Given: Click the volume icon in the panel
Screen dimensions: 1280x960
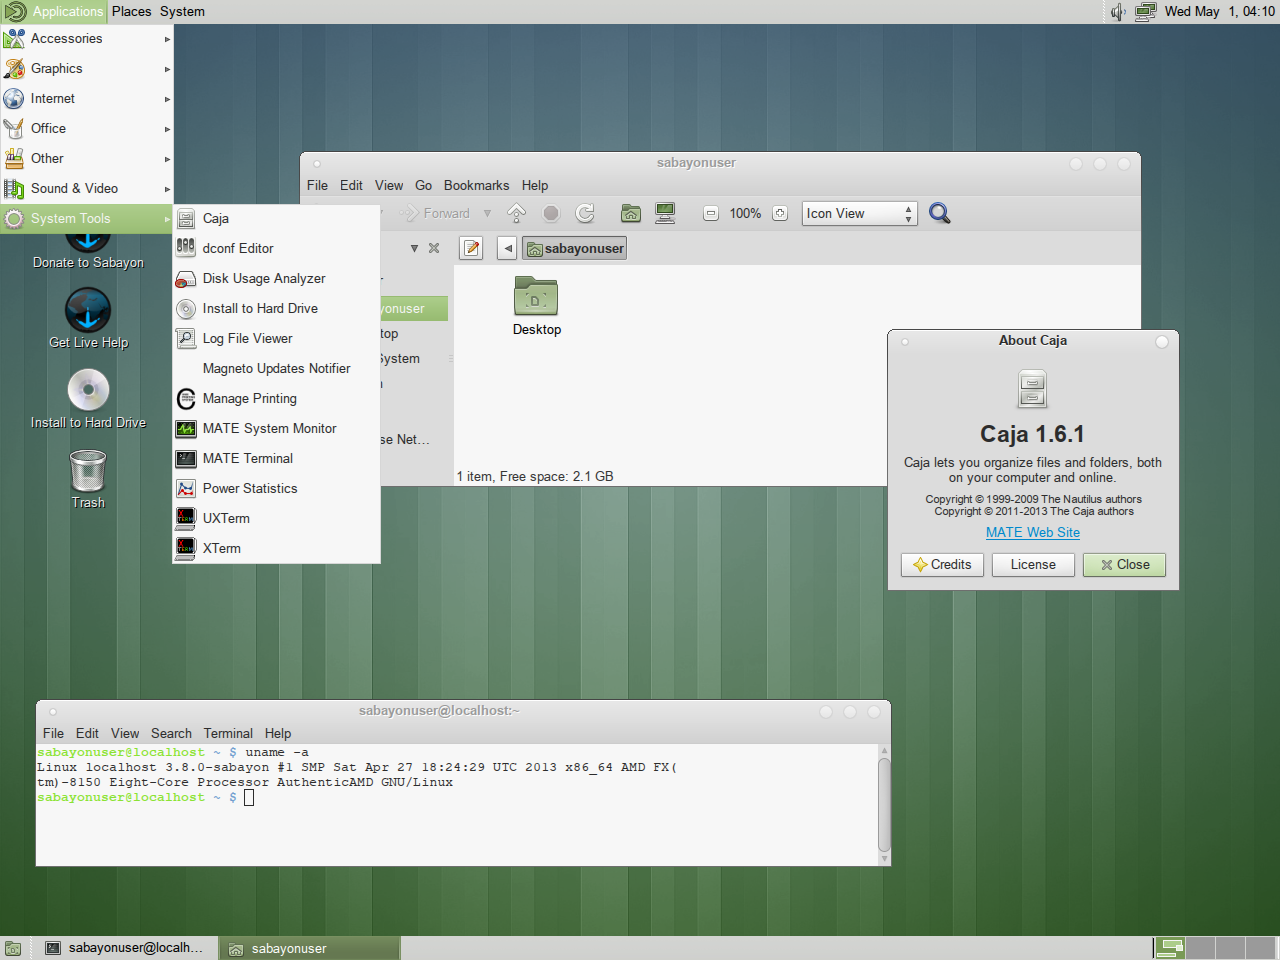Looking at the screenshot, I should 1118,11.
